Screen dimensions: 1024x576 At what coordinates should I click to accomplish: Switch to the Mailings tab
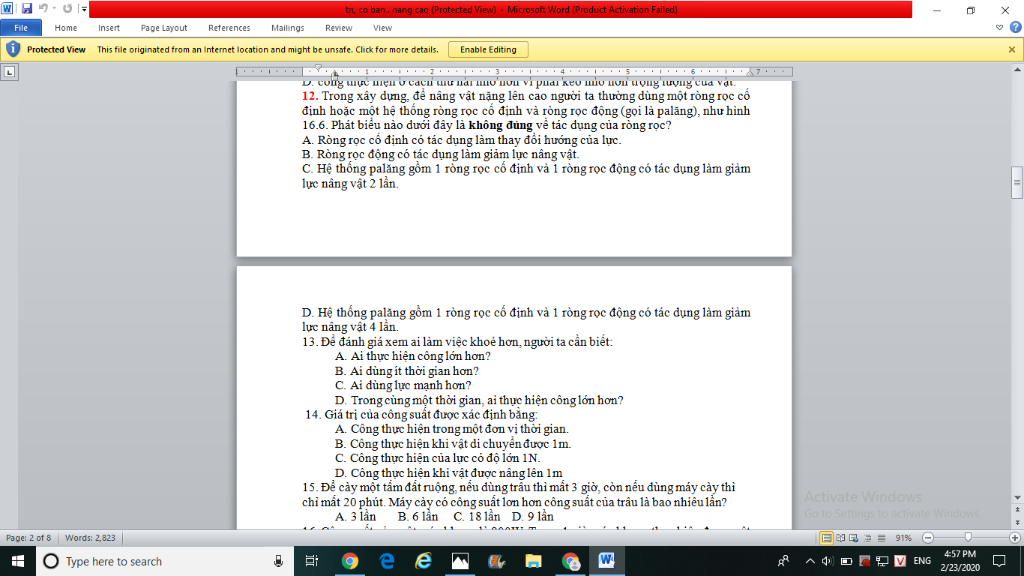[x=287, y=28]
